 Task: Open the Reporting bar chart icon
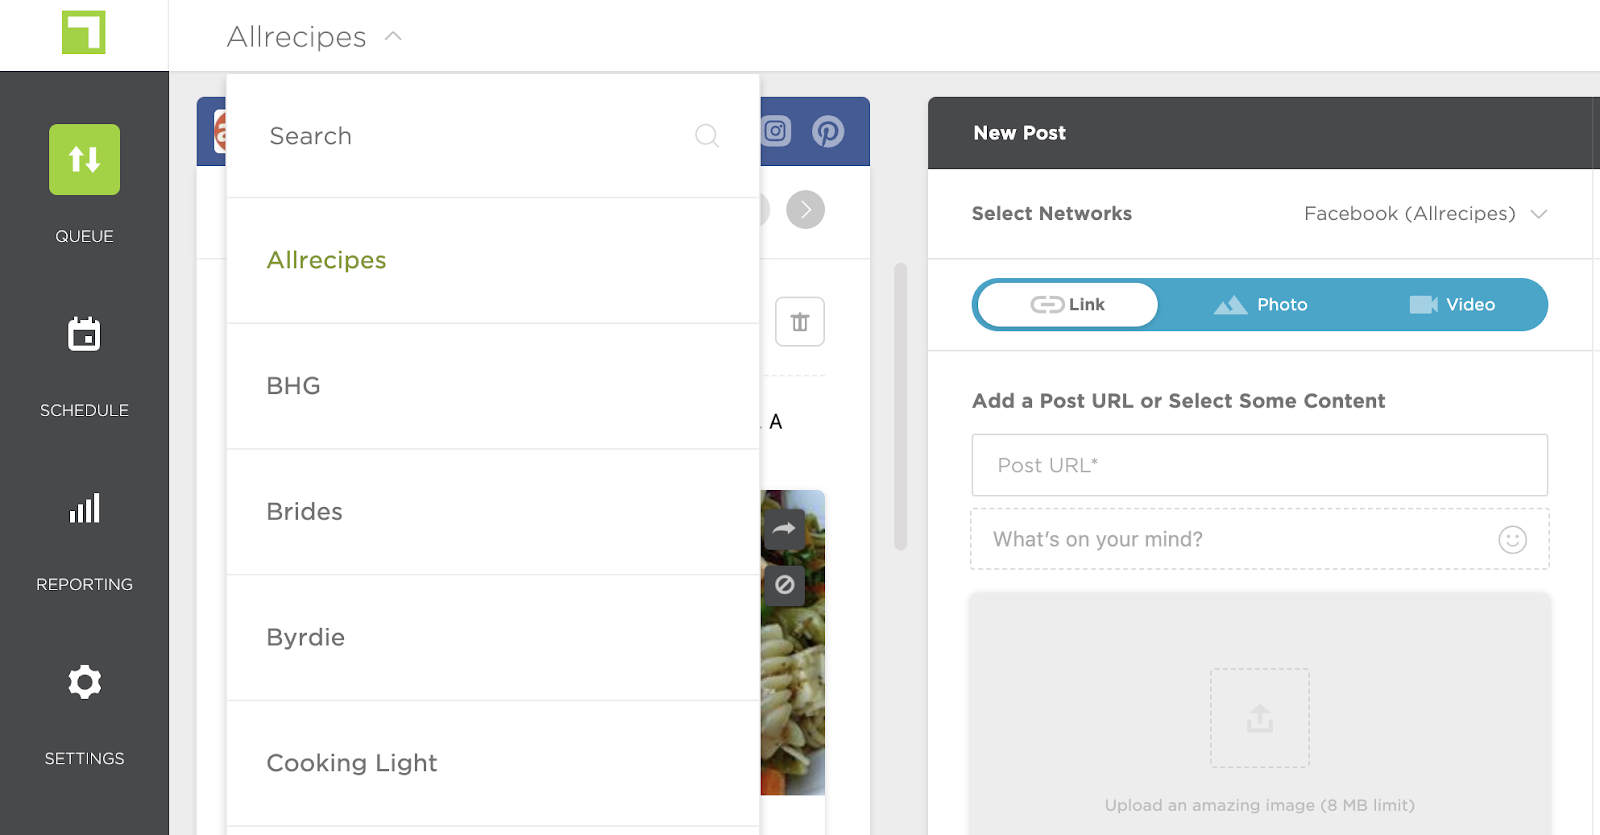pyautogui.click(x=84, y=508)
